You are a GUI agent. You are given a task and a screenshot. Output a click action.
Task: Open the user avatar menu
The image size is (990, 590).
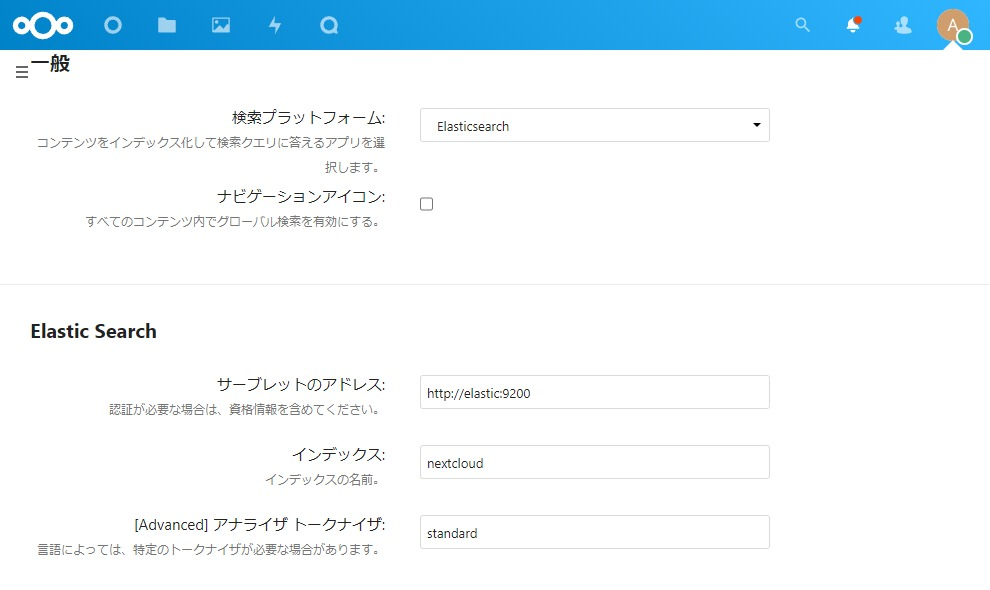pos(953,25)
